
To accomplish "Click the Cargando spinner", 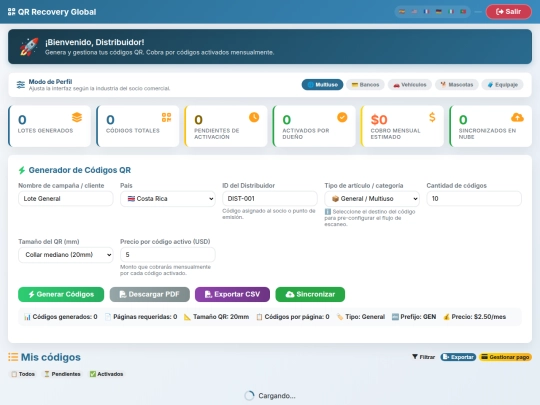I will (249, 396).
